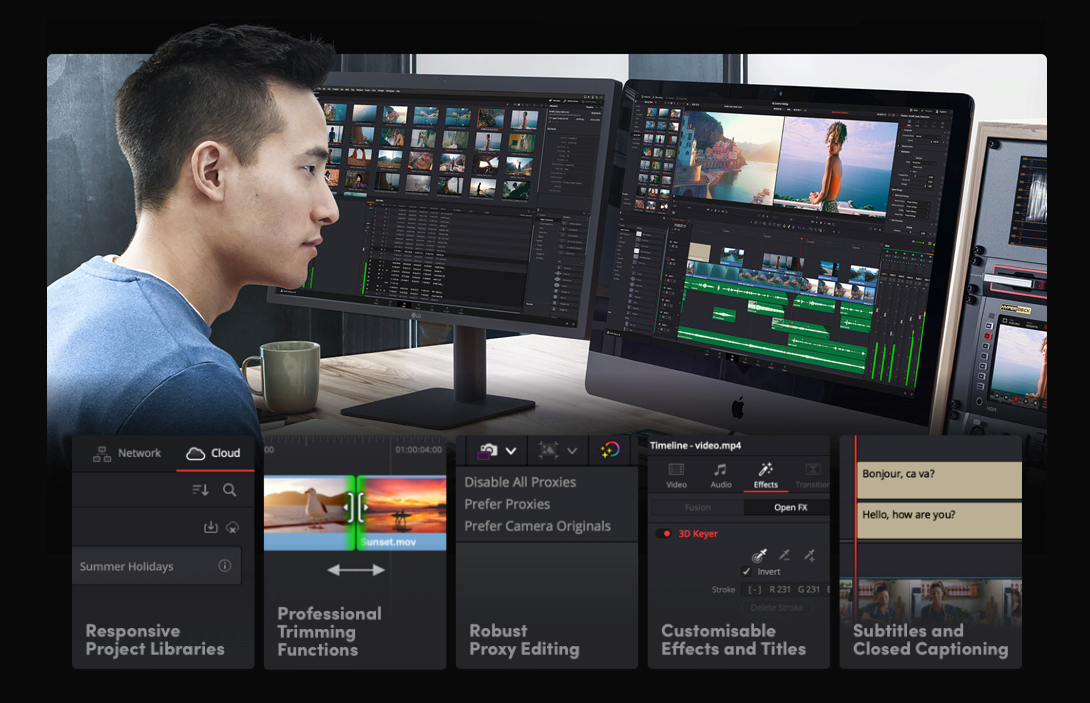This screenshot has height=703, width=1090.
Task: Select the eyedropper picker tool in 3D Keyer
Action: tap(759, 555)
